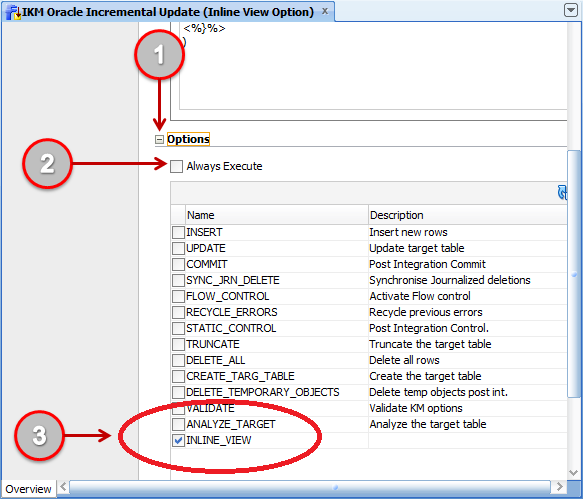Uncheck the INLINE_VIEW option box

click(178, 440)
